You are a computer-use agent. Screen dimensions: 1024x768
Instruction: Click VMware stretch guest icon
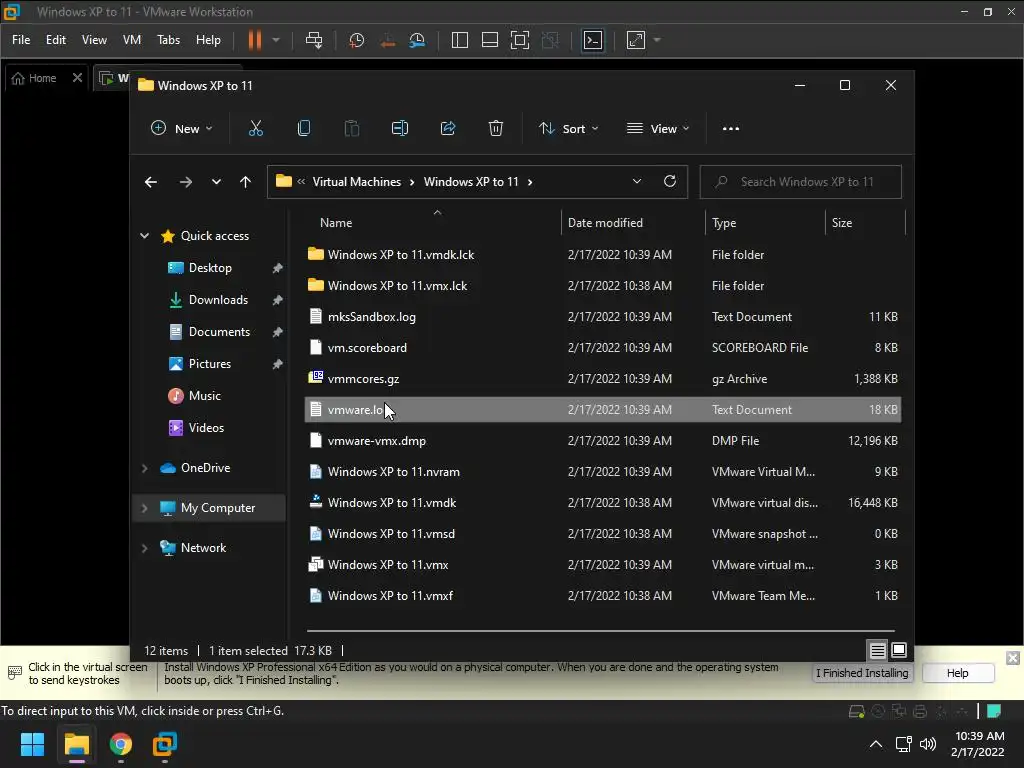(x=636, y=40)
